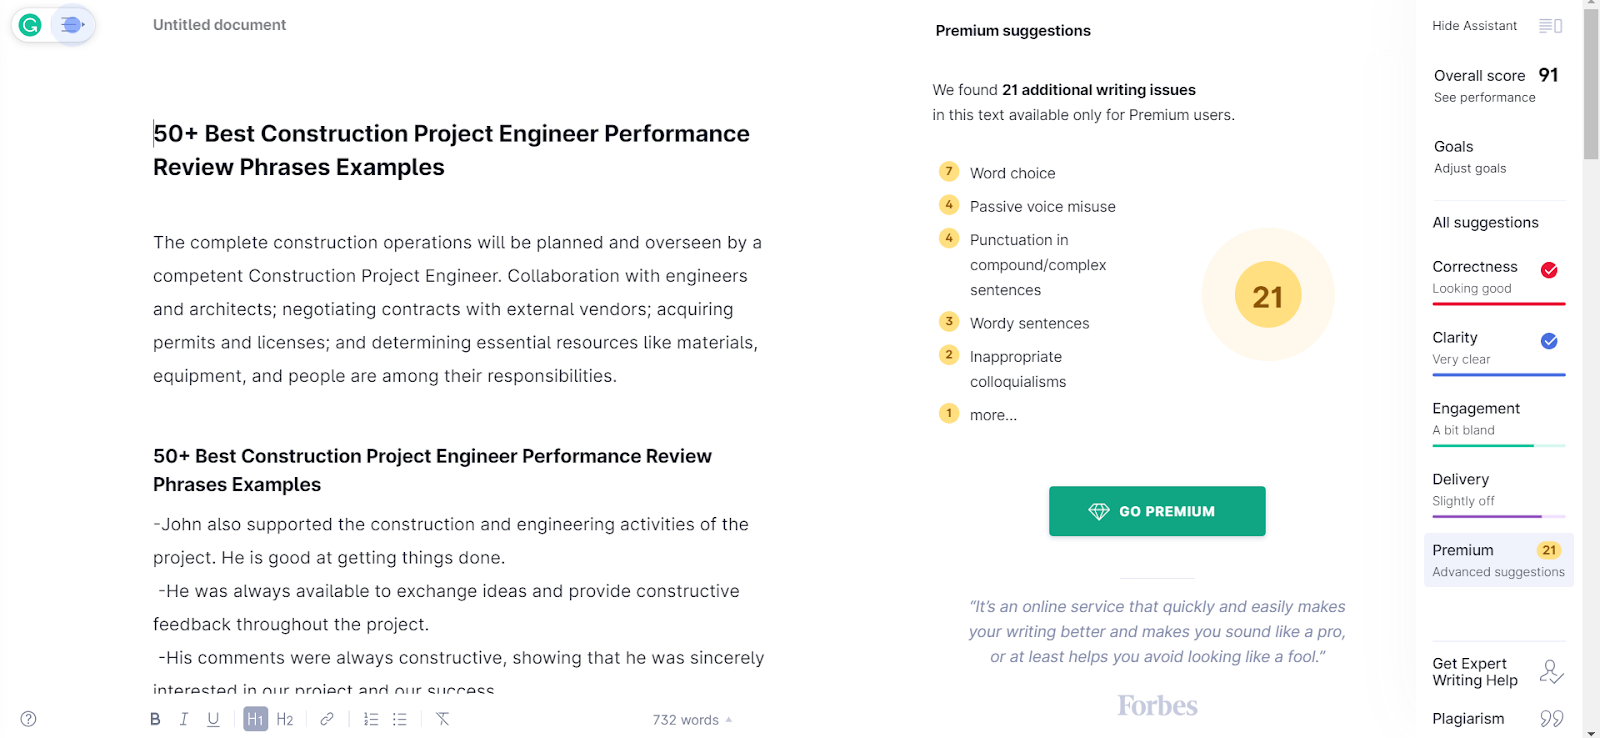The height and width of the screenshot is (738, 1600).
Task: Create a bulleted list
Action: [x=400, y=719]
